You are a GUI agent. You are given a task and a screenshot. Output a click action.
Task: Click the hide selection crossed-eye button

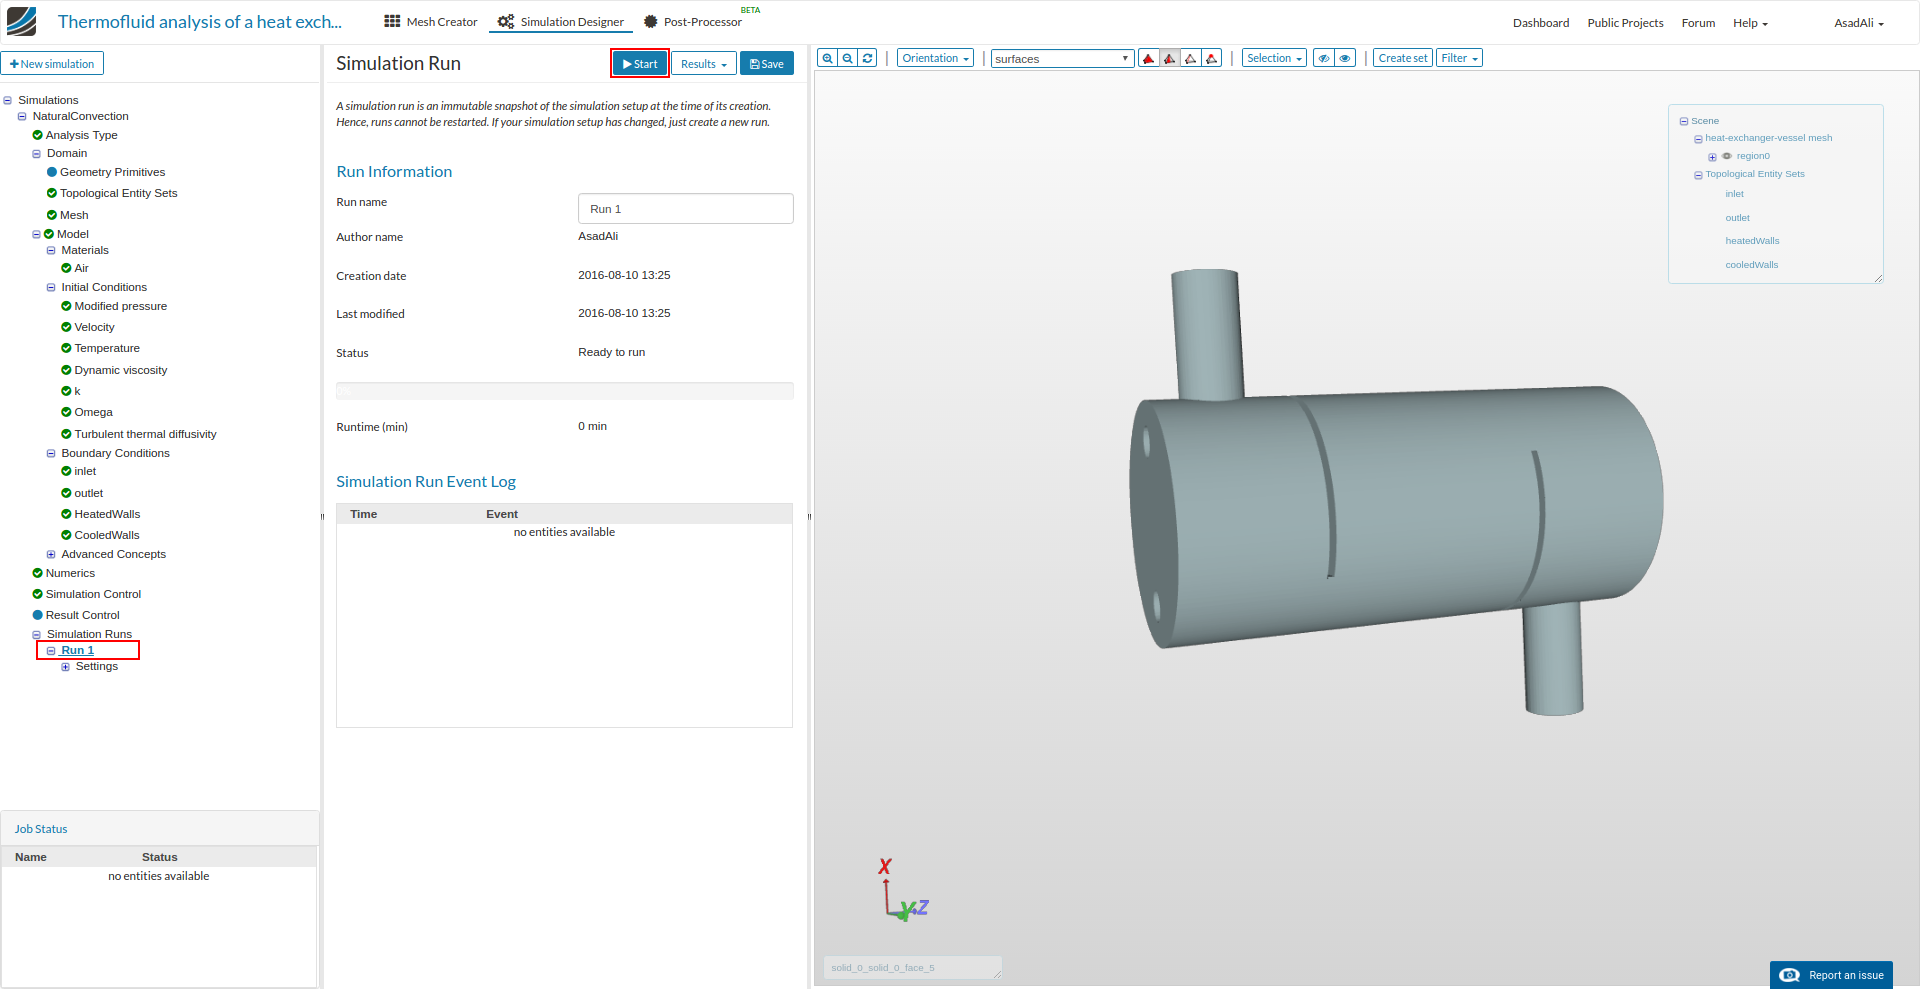point(1323,58)
